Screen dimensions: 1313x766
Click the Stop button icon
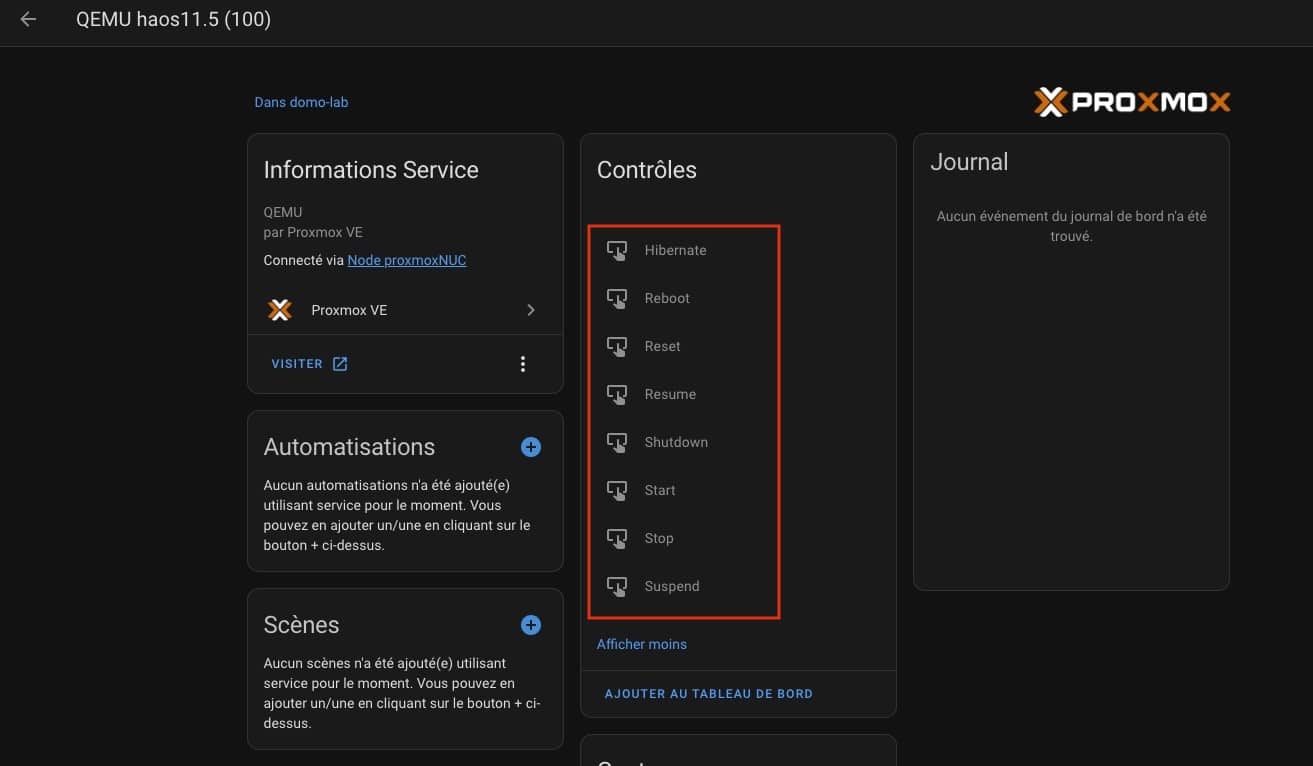617,538
